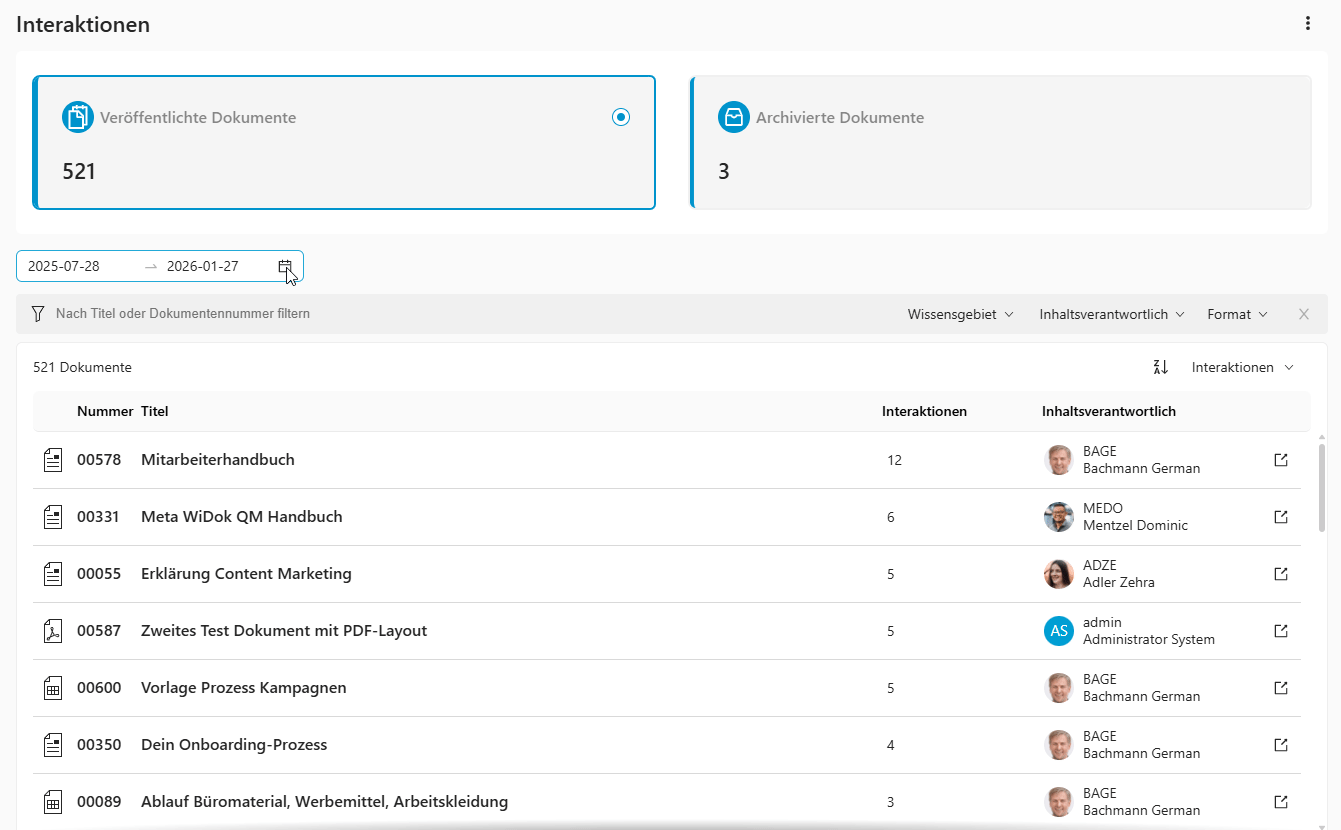Click the PDF icon of Zweites Test Dokument
The width and height of the screenshot is (1341, 830).
53,631
